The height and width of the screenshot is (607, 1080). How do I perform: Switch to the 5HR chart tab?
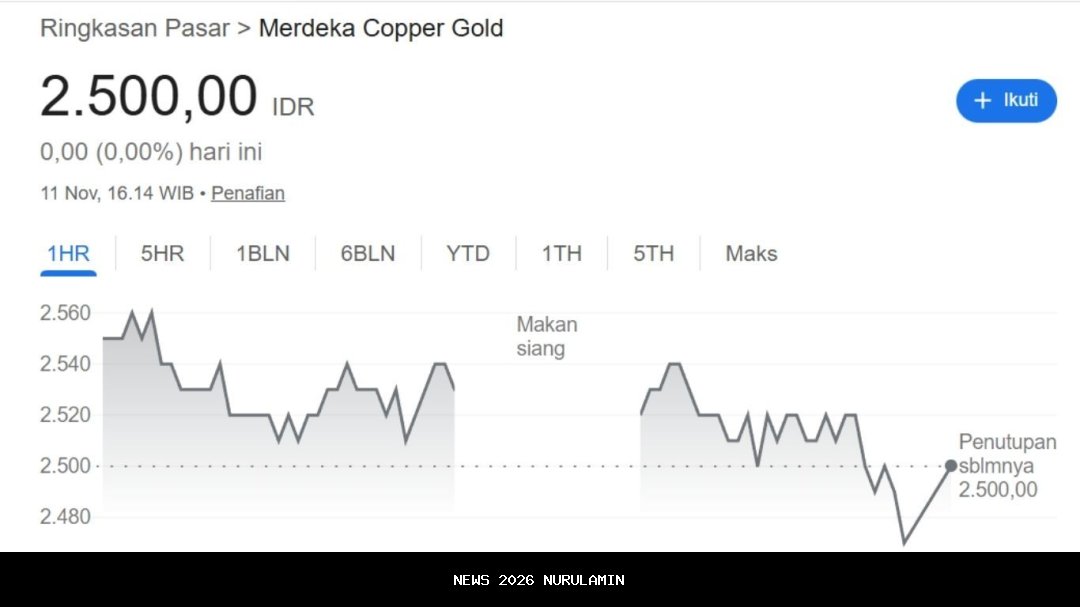coord(162,254)
